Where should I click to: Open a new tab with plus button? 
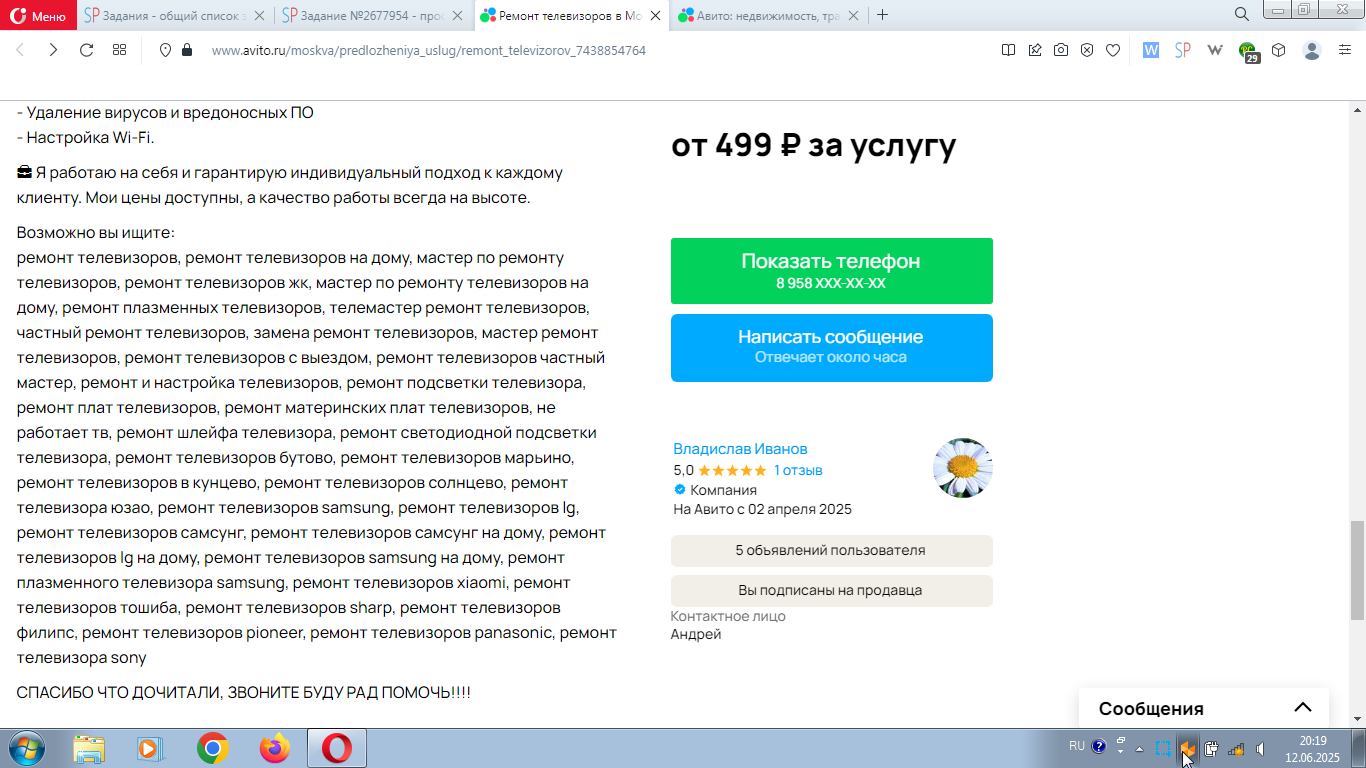(882, 15)
